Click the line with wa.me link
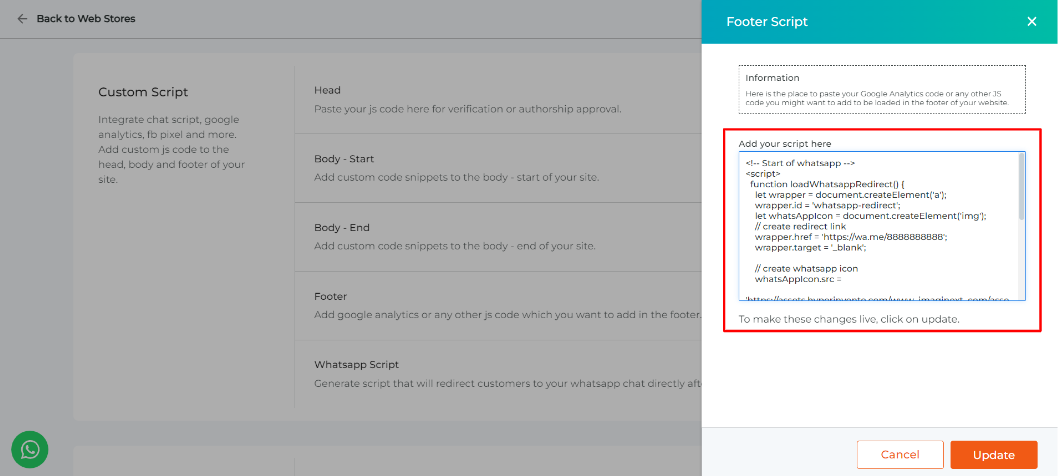1058x476 pixels. pyautogui.click(x=852, y=236)
